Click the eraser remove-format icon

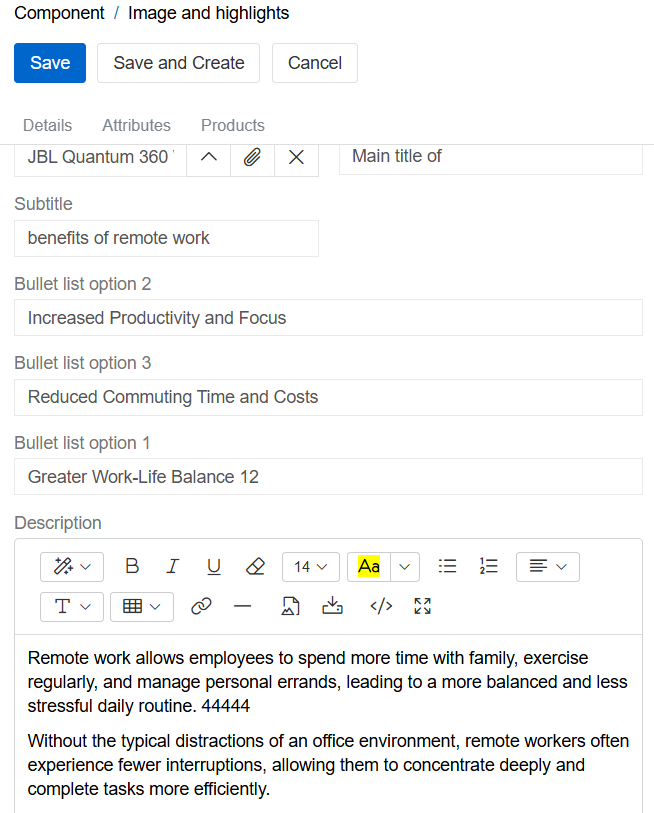[255, 566]
